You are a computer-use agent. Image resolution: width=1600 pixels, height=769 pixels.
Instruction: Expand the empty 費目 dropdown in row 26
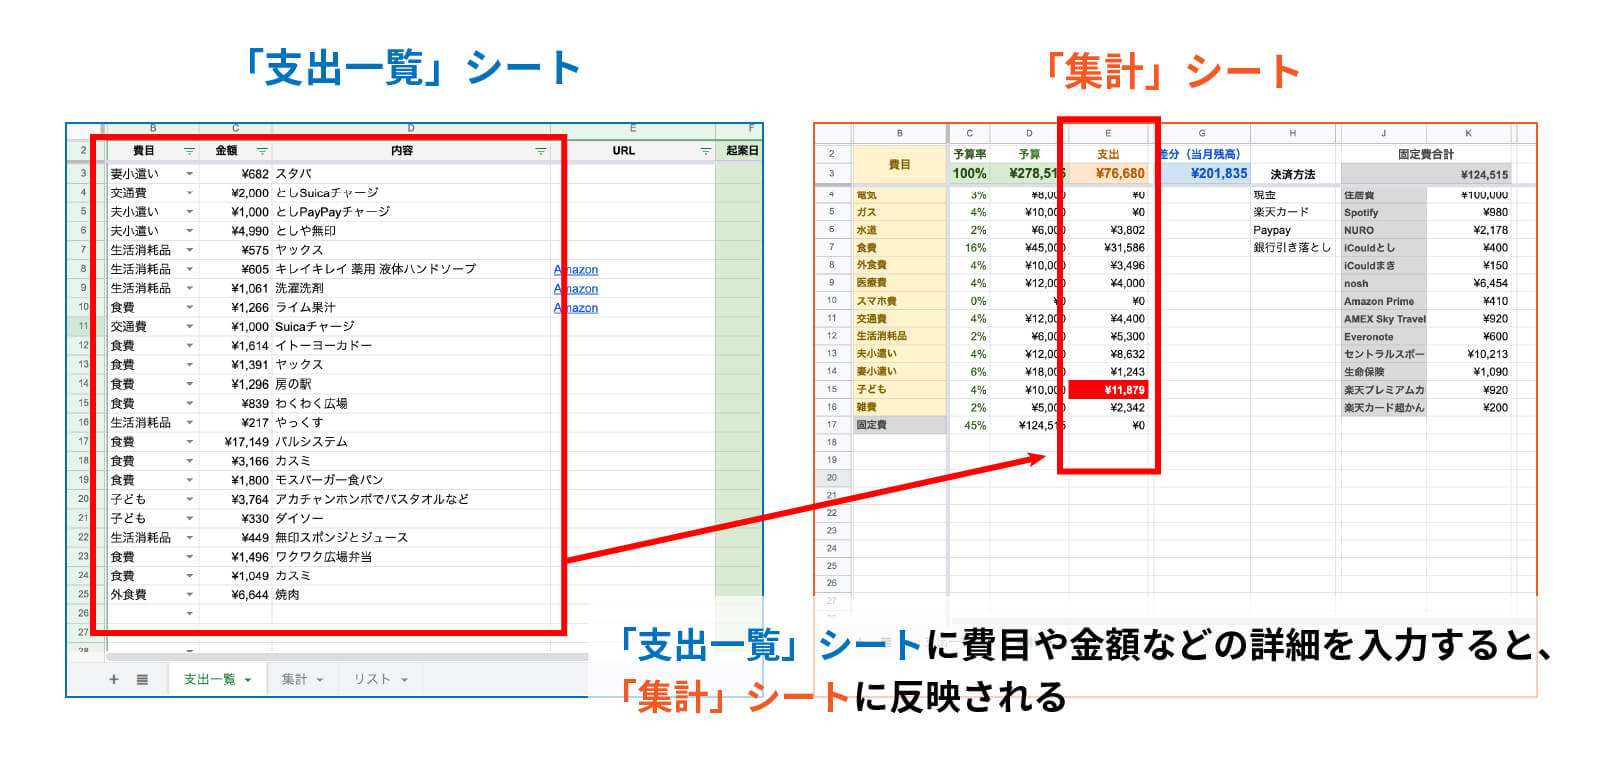189,613
